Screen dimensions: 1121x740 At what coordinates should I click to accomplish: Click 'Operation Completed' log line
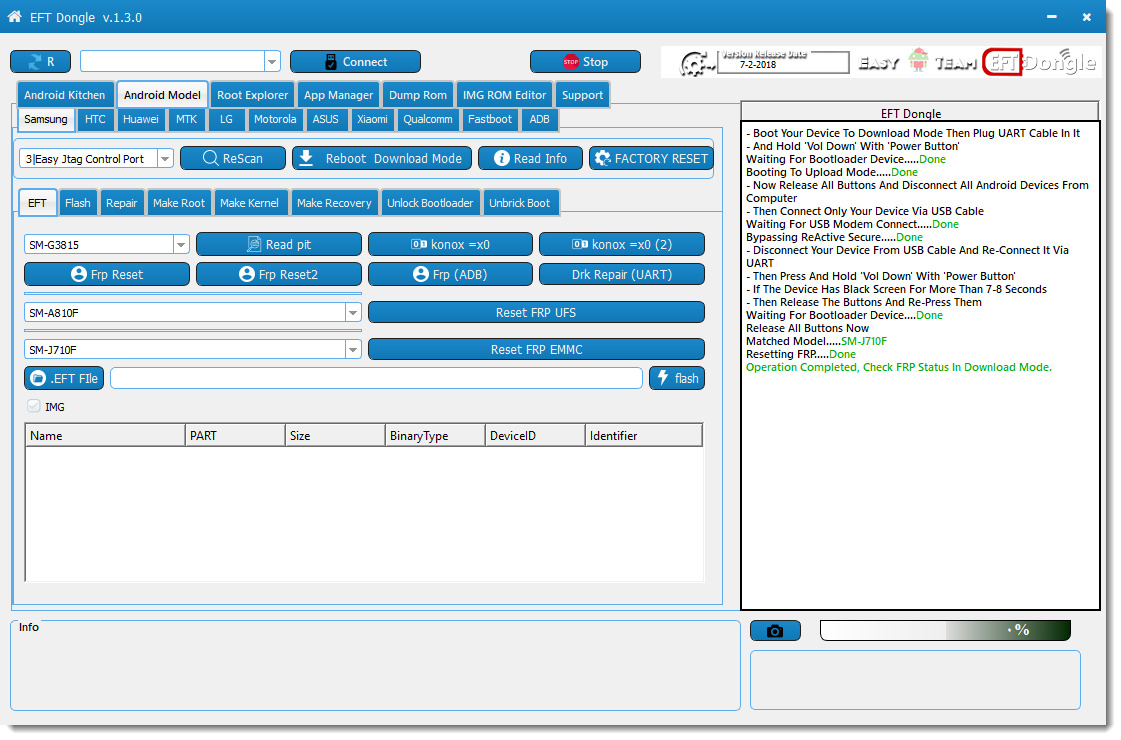tap(899, 367)
